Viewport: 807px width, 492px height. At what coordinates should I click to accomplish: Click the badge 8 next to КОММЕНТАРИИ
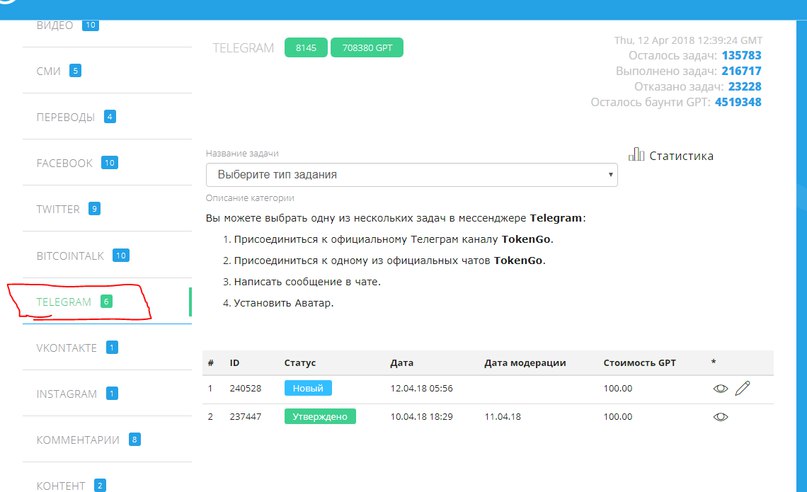[x=135, y=440]
